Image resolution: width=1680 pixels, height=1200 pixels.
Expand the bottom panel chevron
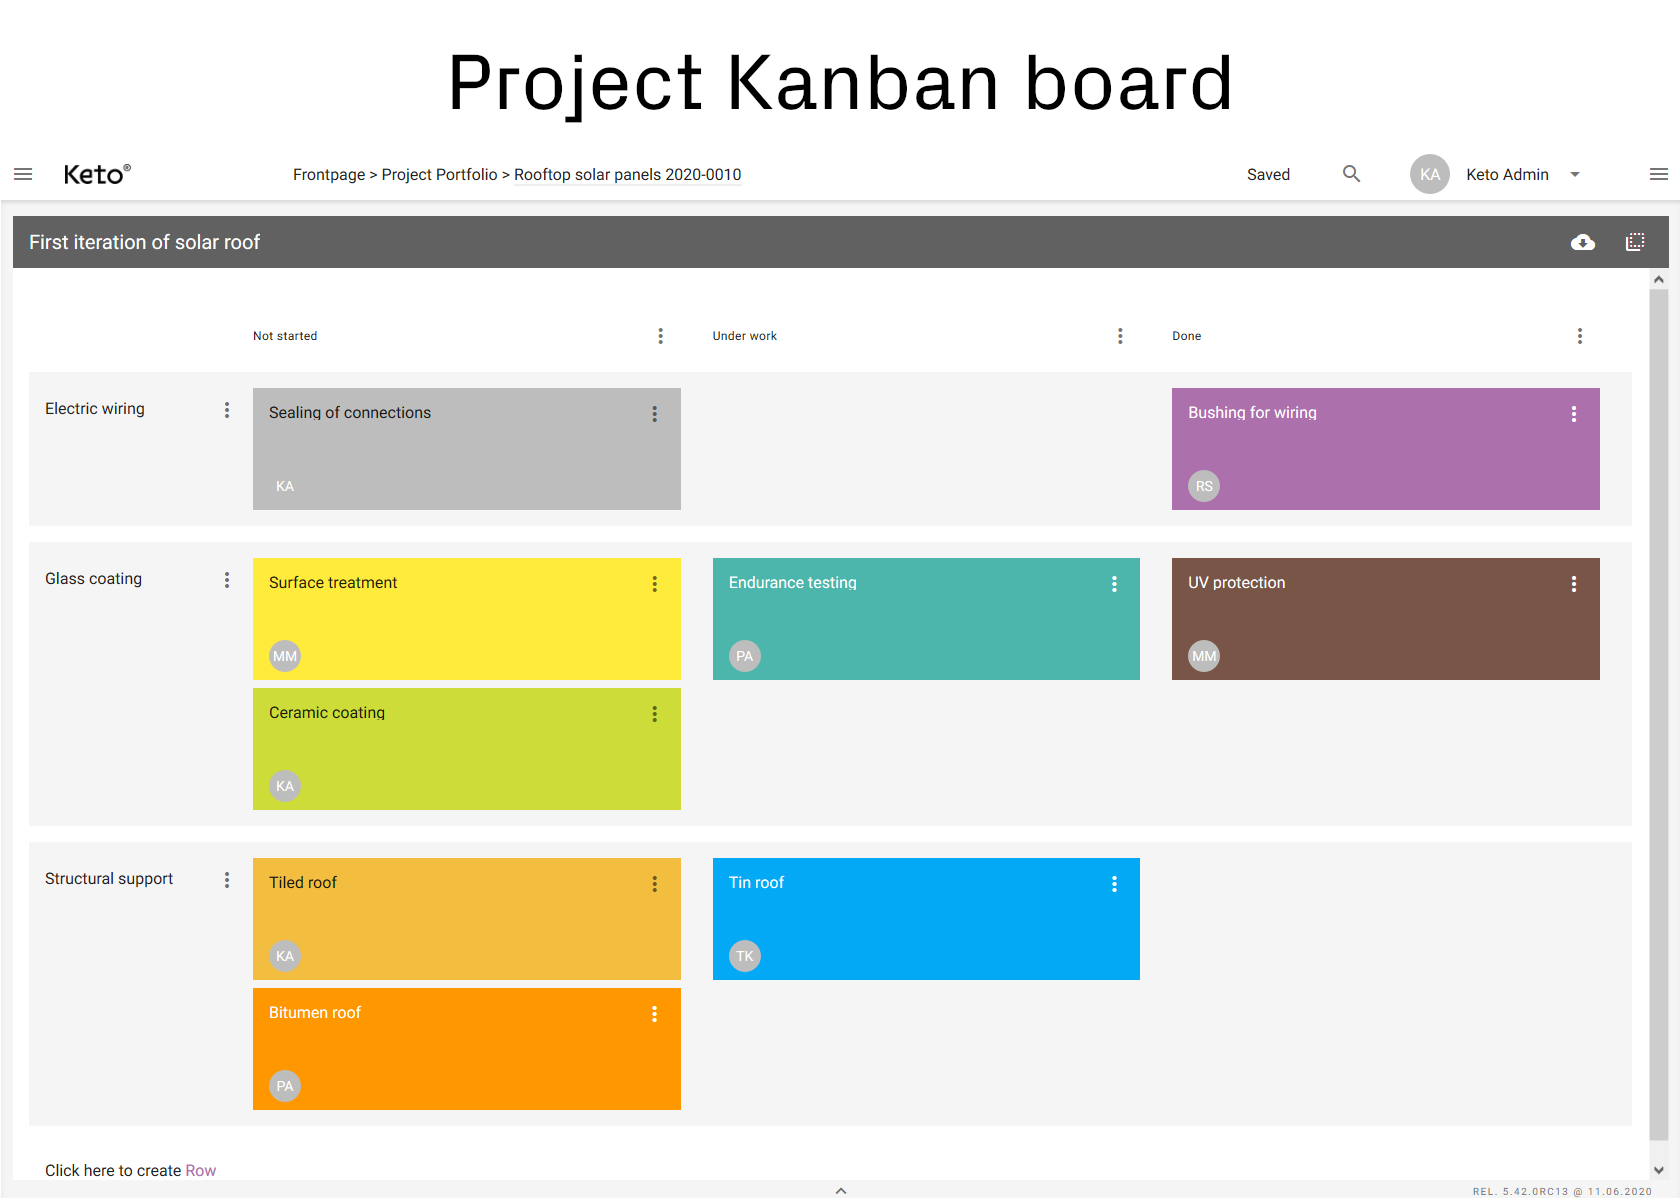tap(841, 1190)
